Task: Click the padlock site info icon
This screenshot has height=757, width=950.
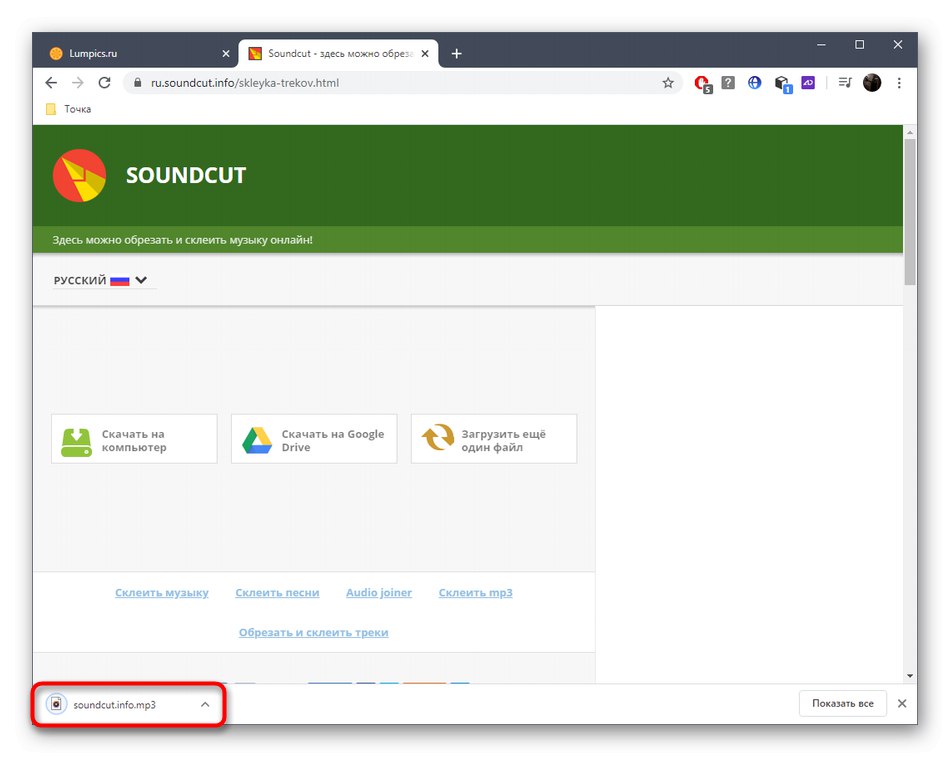Action: click(x=138, y=83)
